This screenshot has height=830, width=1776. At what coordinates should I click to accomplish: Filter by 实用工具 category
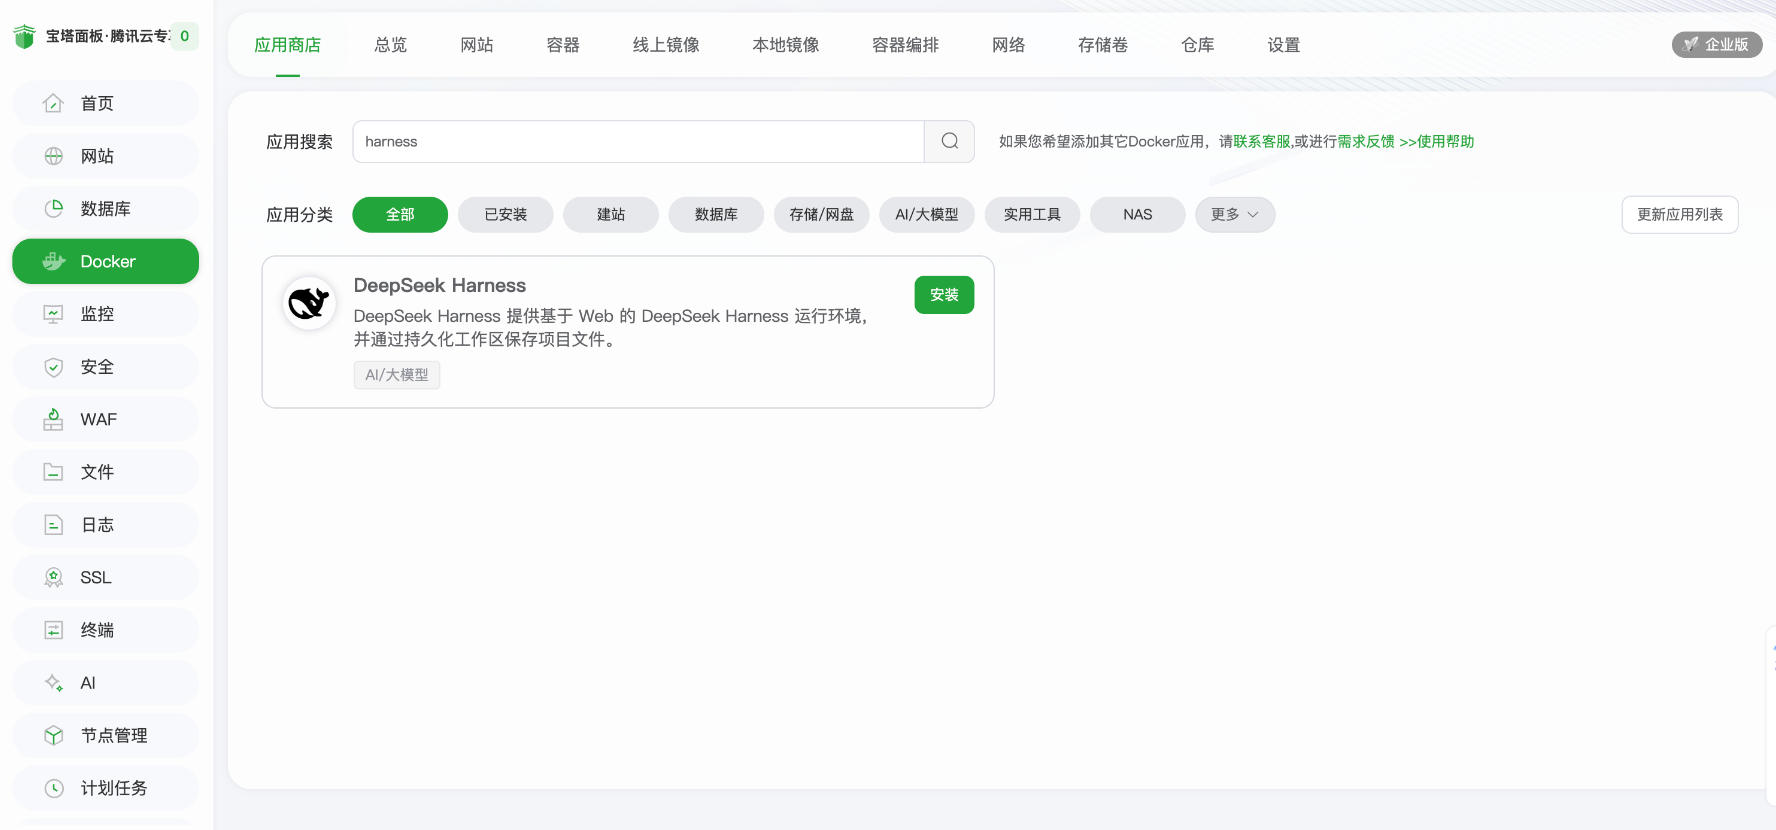1032,214
